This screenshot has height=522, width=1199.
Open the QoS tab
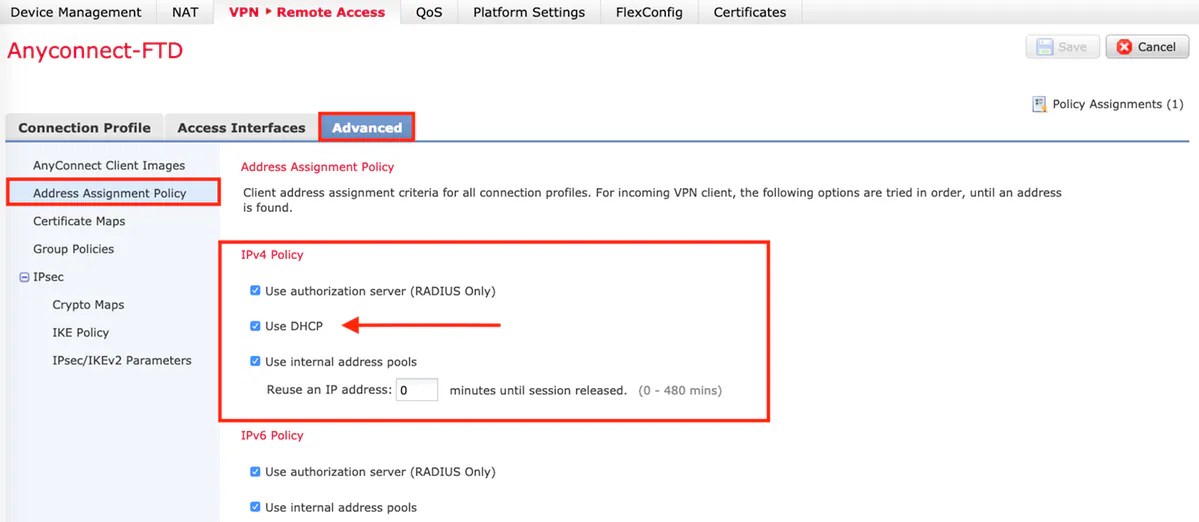(428, 12)
